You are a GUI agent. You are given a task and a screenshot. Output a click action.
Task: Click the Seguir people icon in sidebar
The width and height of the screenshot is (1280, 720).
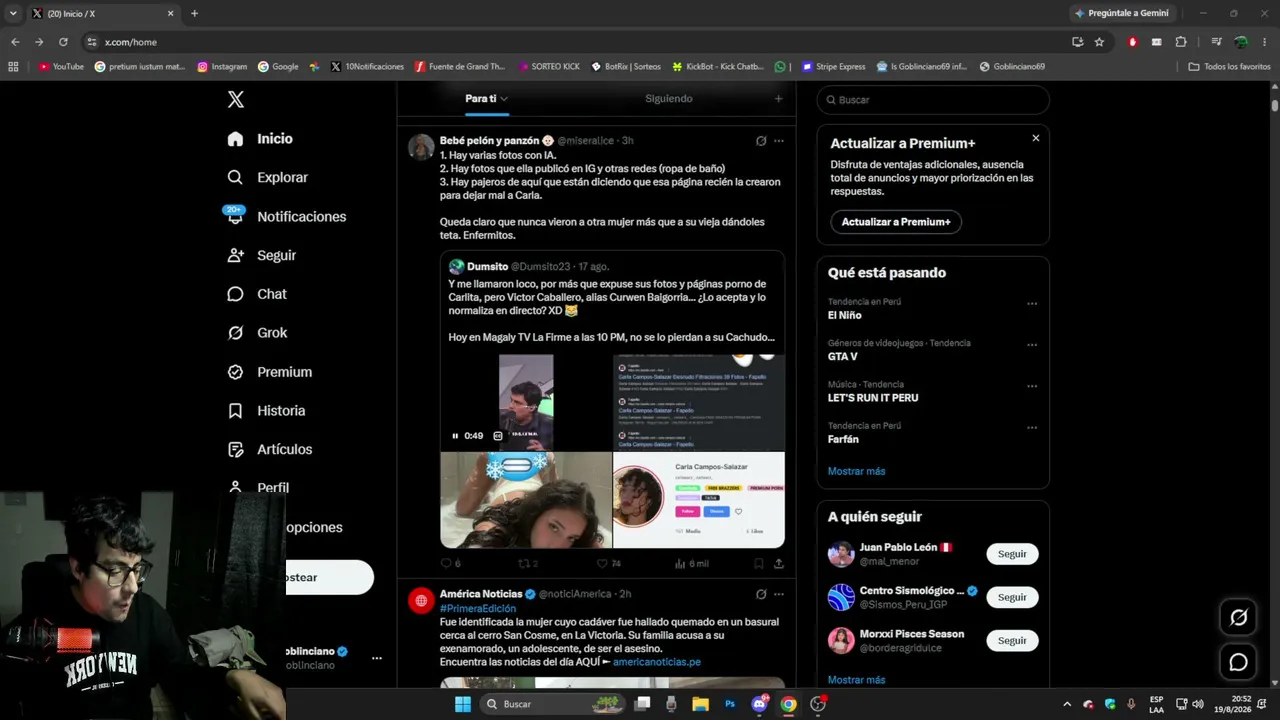(236, 255)
